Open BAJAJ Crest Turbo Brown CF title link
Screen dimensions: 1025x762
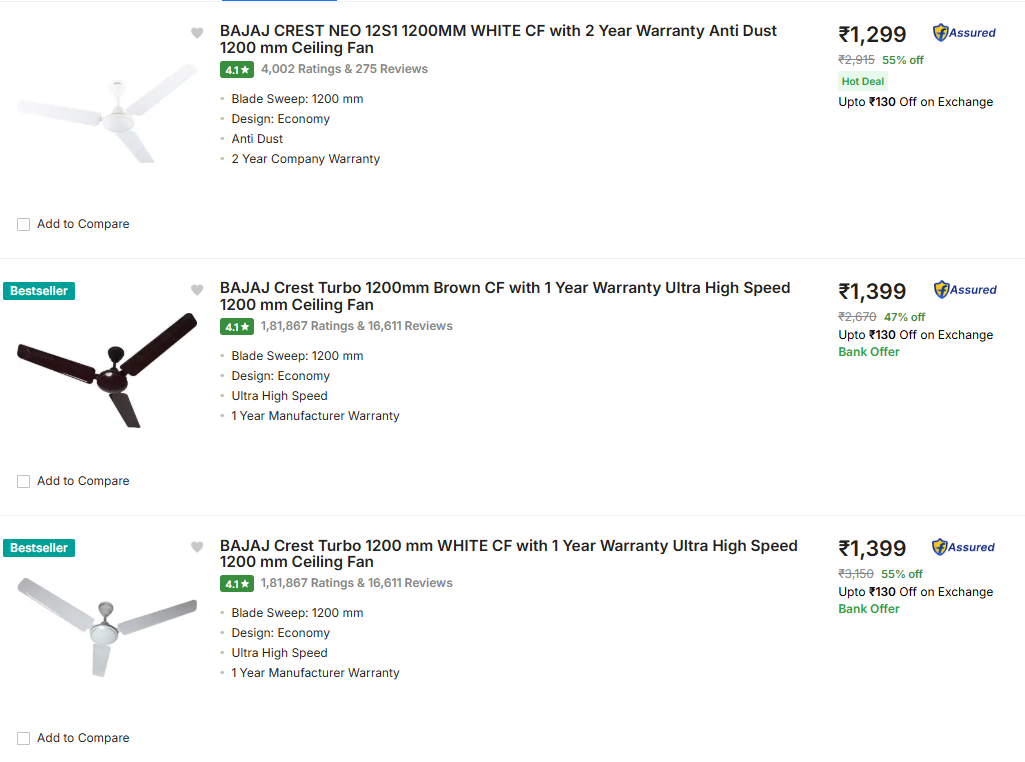coord(505,296)
